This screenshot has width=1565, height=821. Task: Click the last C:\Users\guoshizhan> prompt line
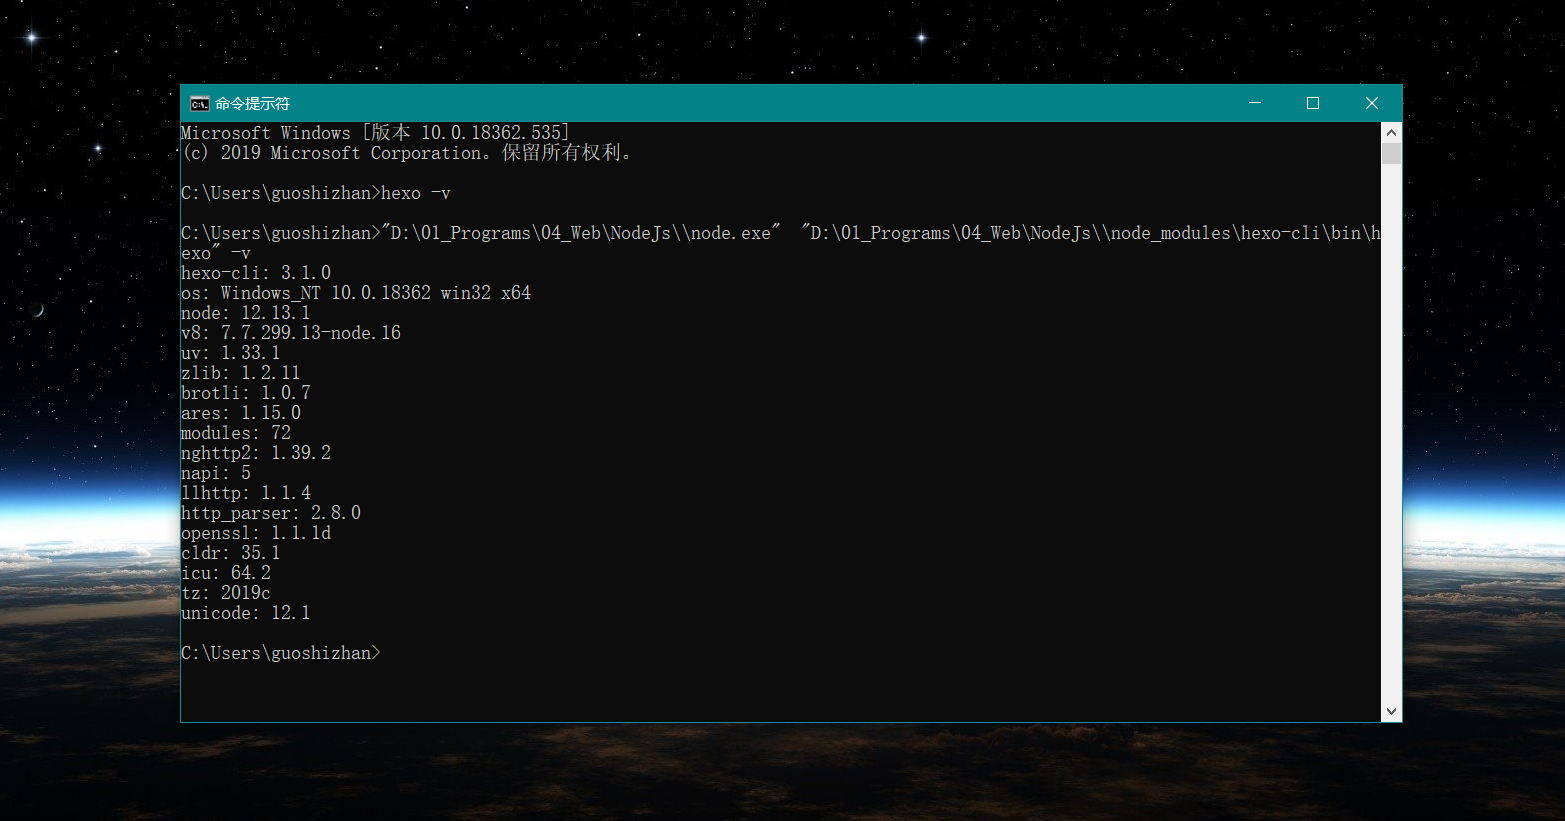(280, 653)
